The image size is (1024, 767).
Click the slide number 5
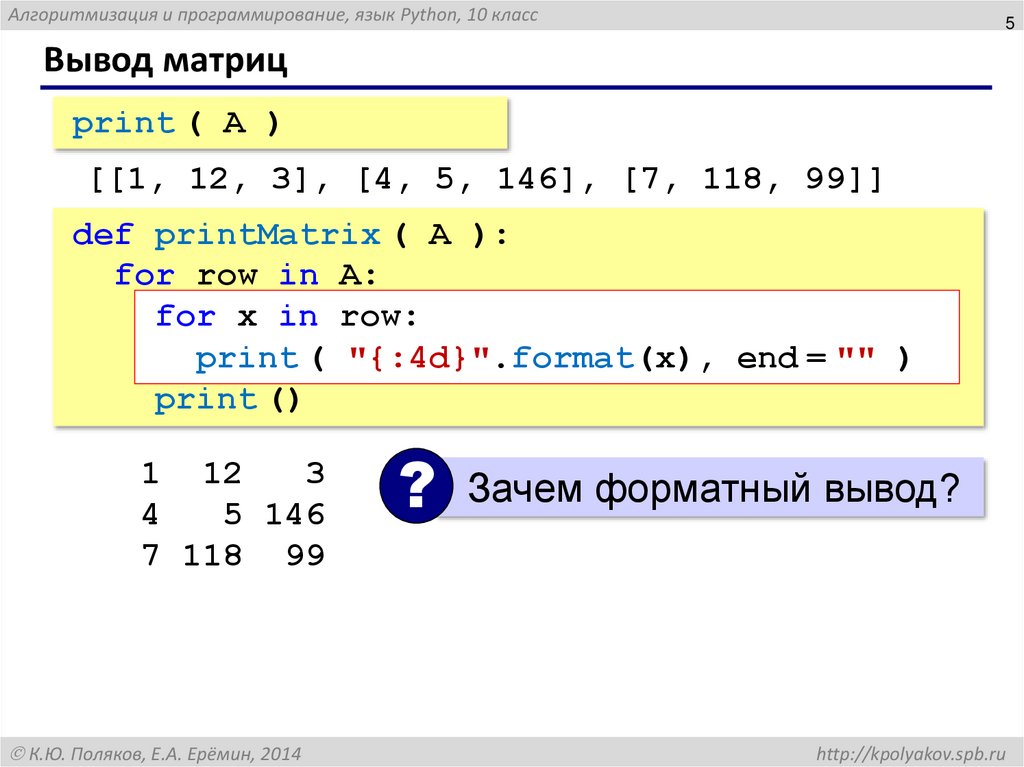click(1010, 24)
